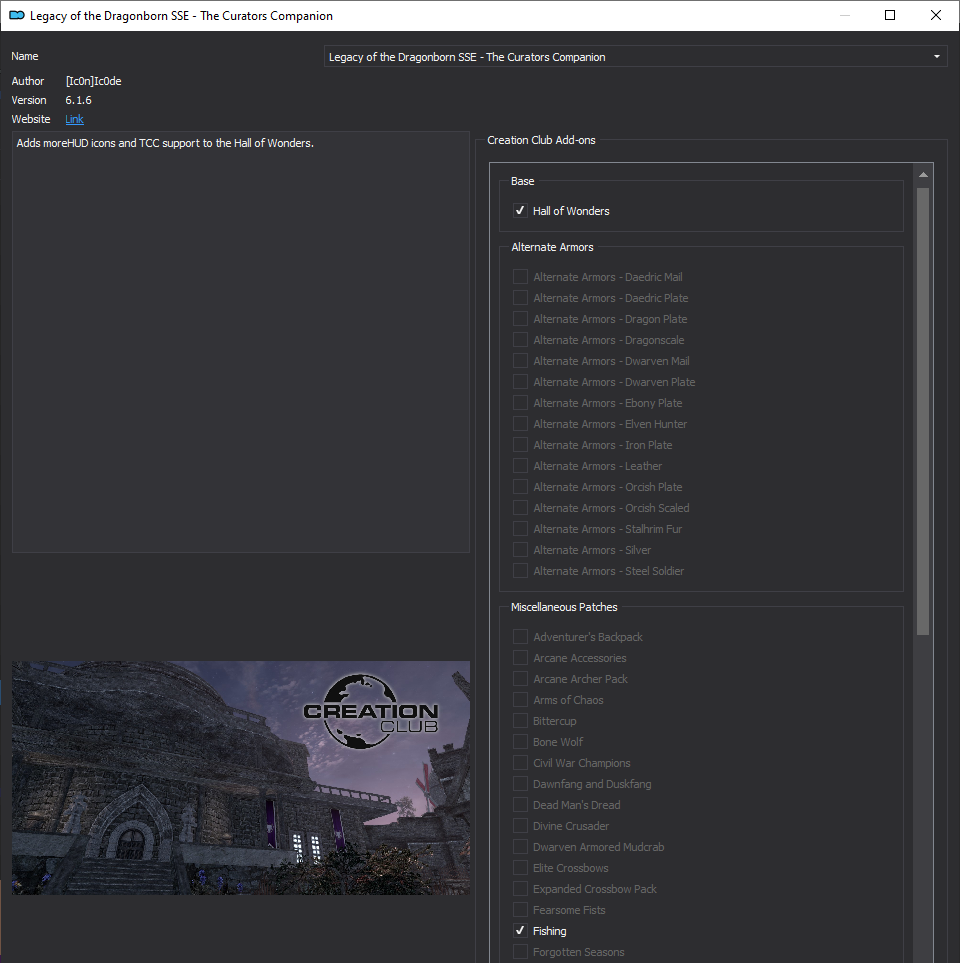
Task: Enable the Divine Crusader patch
Action: coord(520,826)
